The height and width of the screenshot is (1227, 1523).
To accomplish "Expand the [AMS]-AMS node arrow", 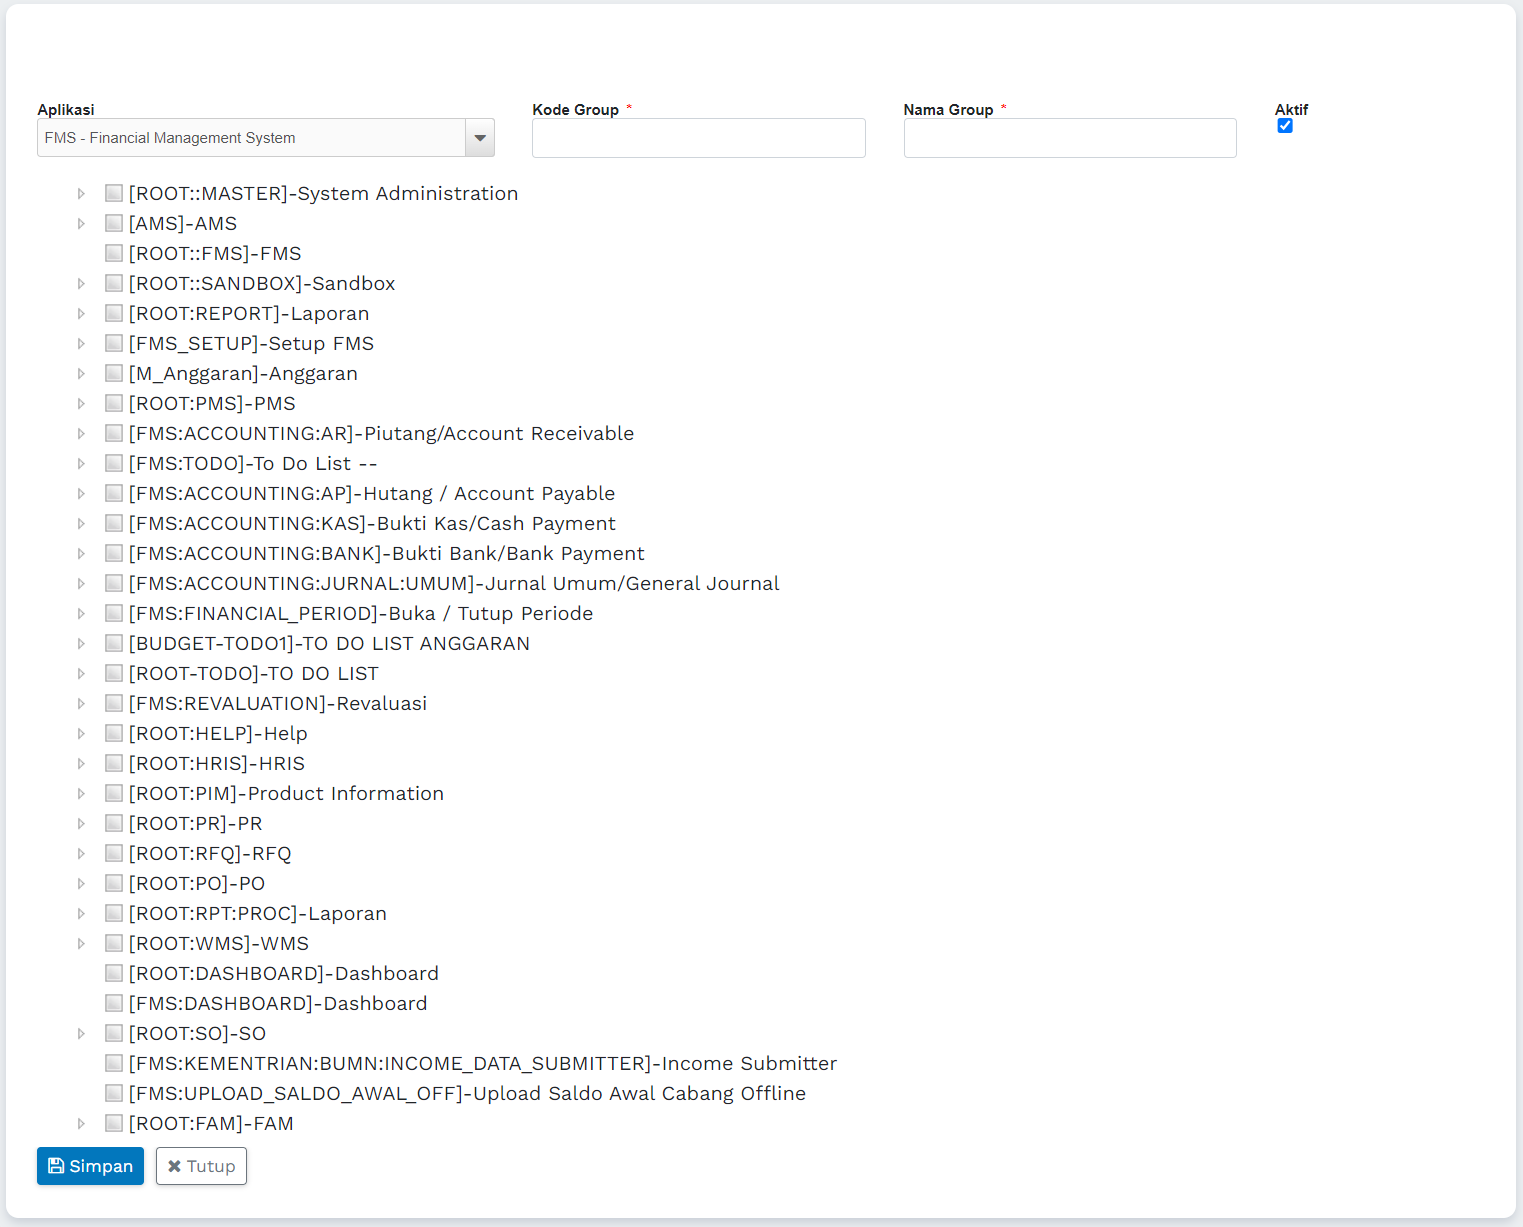I will point(82,223).
